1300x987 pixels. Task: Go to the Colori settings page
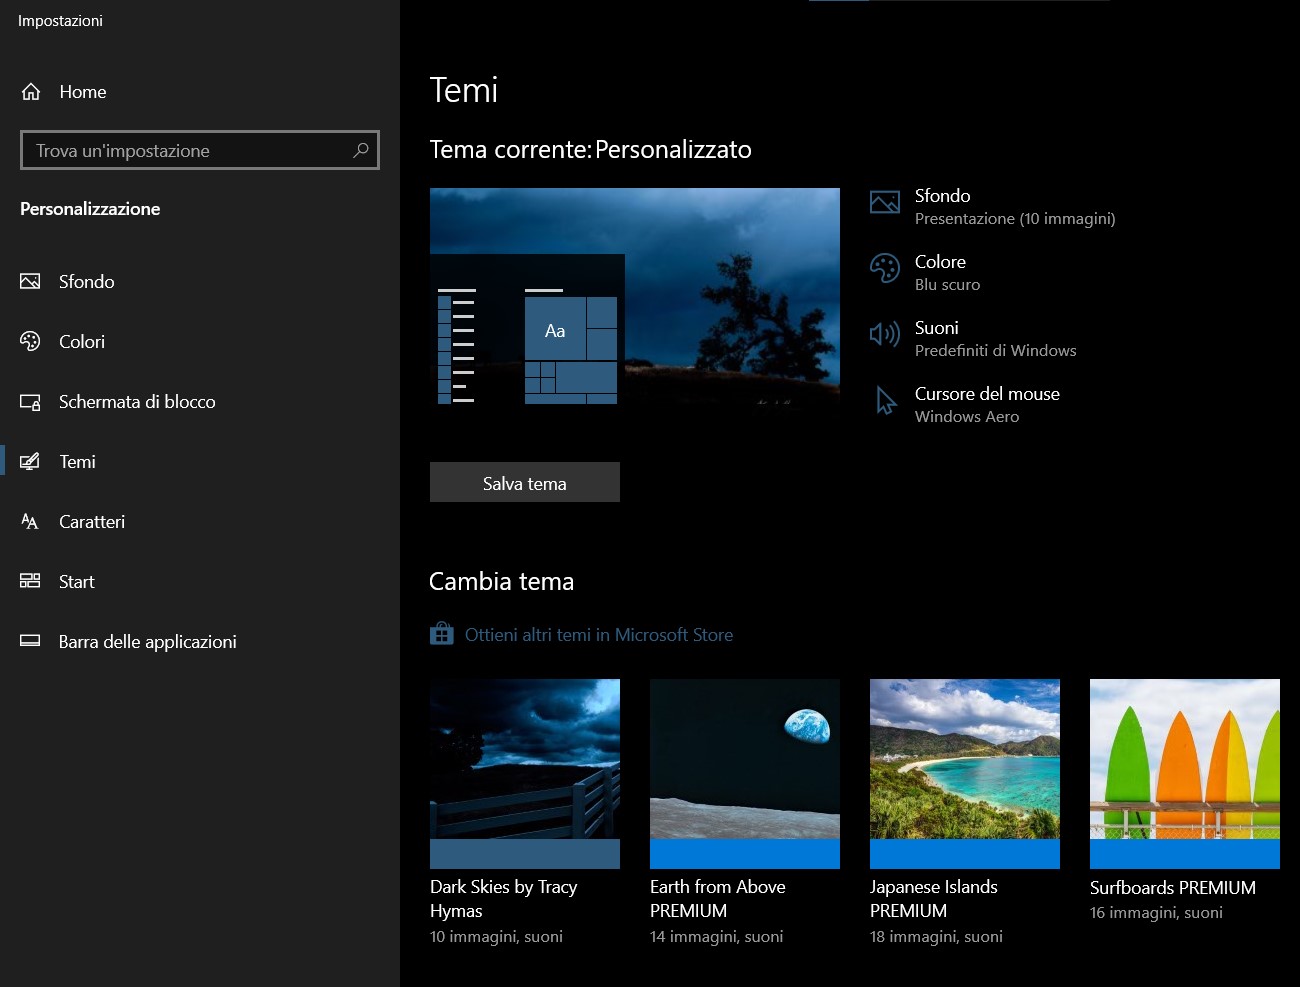coord(200,342)
